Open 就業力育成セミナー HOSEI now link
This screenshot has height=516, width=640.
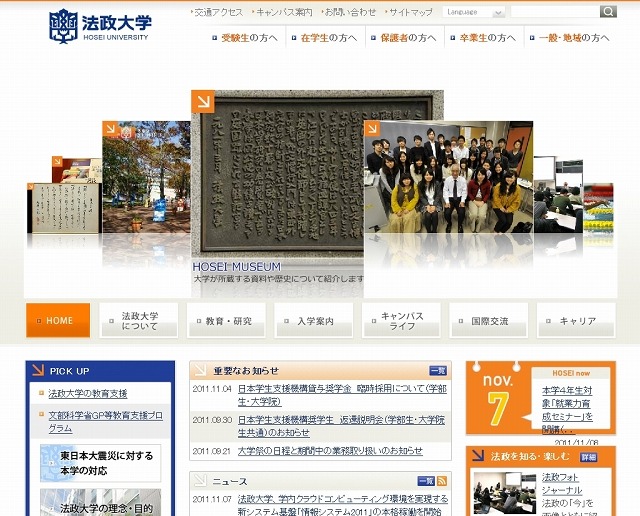[x=567, y=410]
